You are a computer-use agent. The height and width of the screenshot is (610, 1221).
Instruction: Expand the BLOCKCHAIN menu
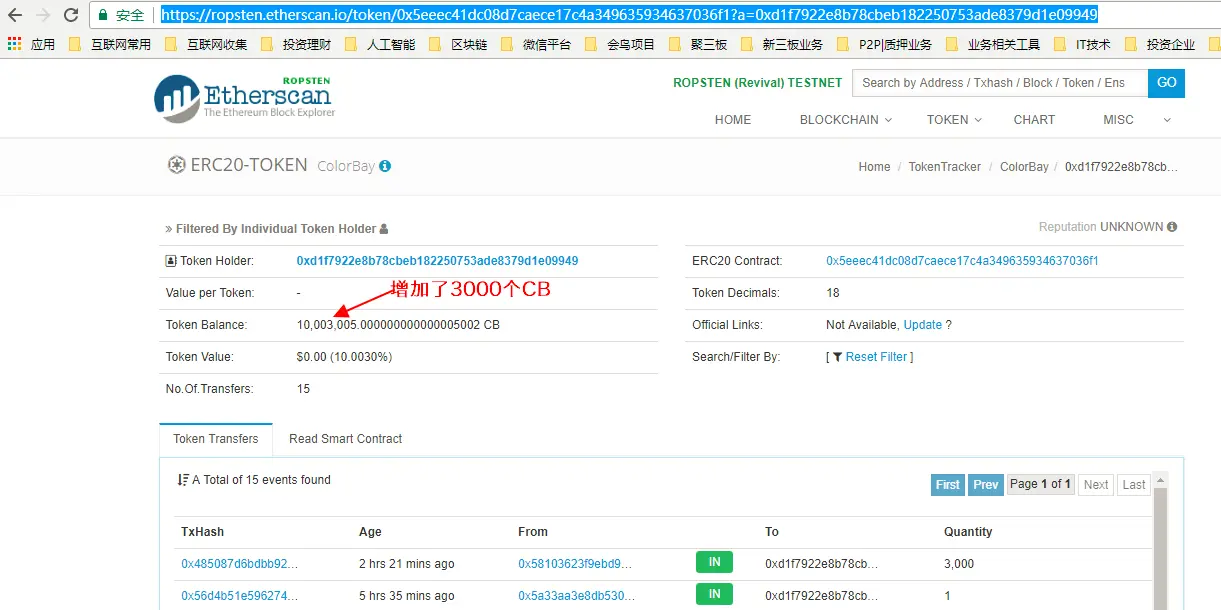click(x=846, y=120)
